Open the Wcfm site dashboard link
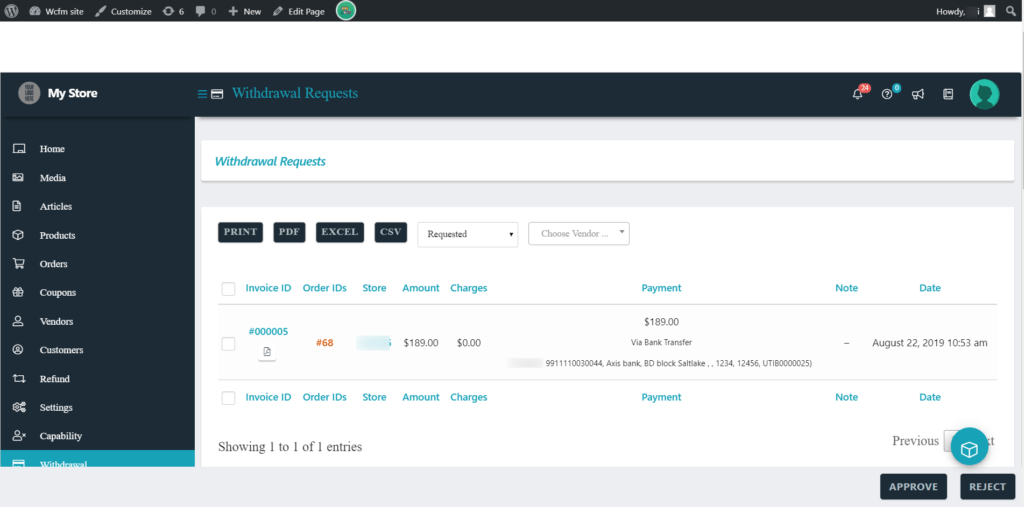The height and width of the screenshot is (507, 1024). coord(56,11)
